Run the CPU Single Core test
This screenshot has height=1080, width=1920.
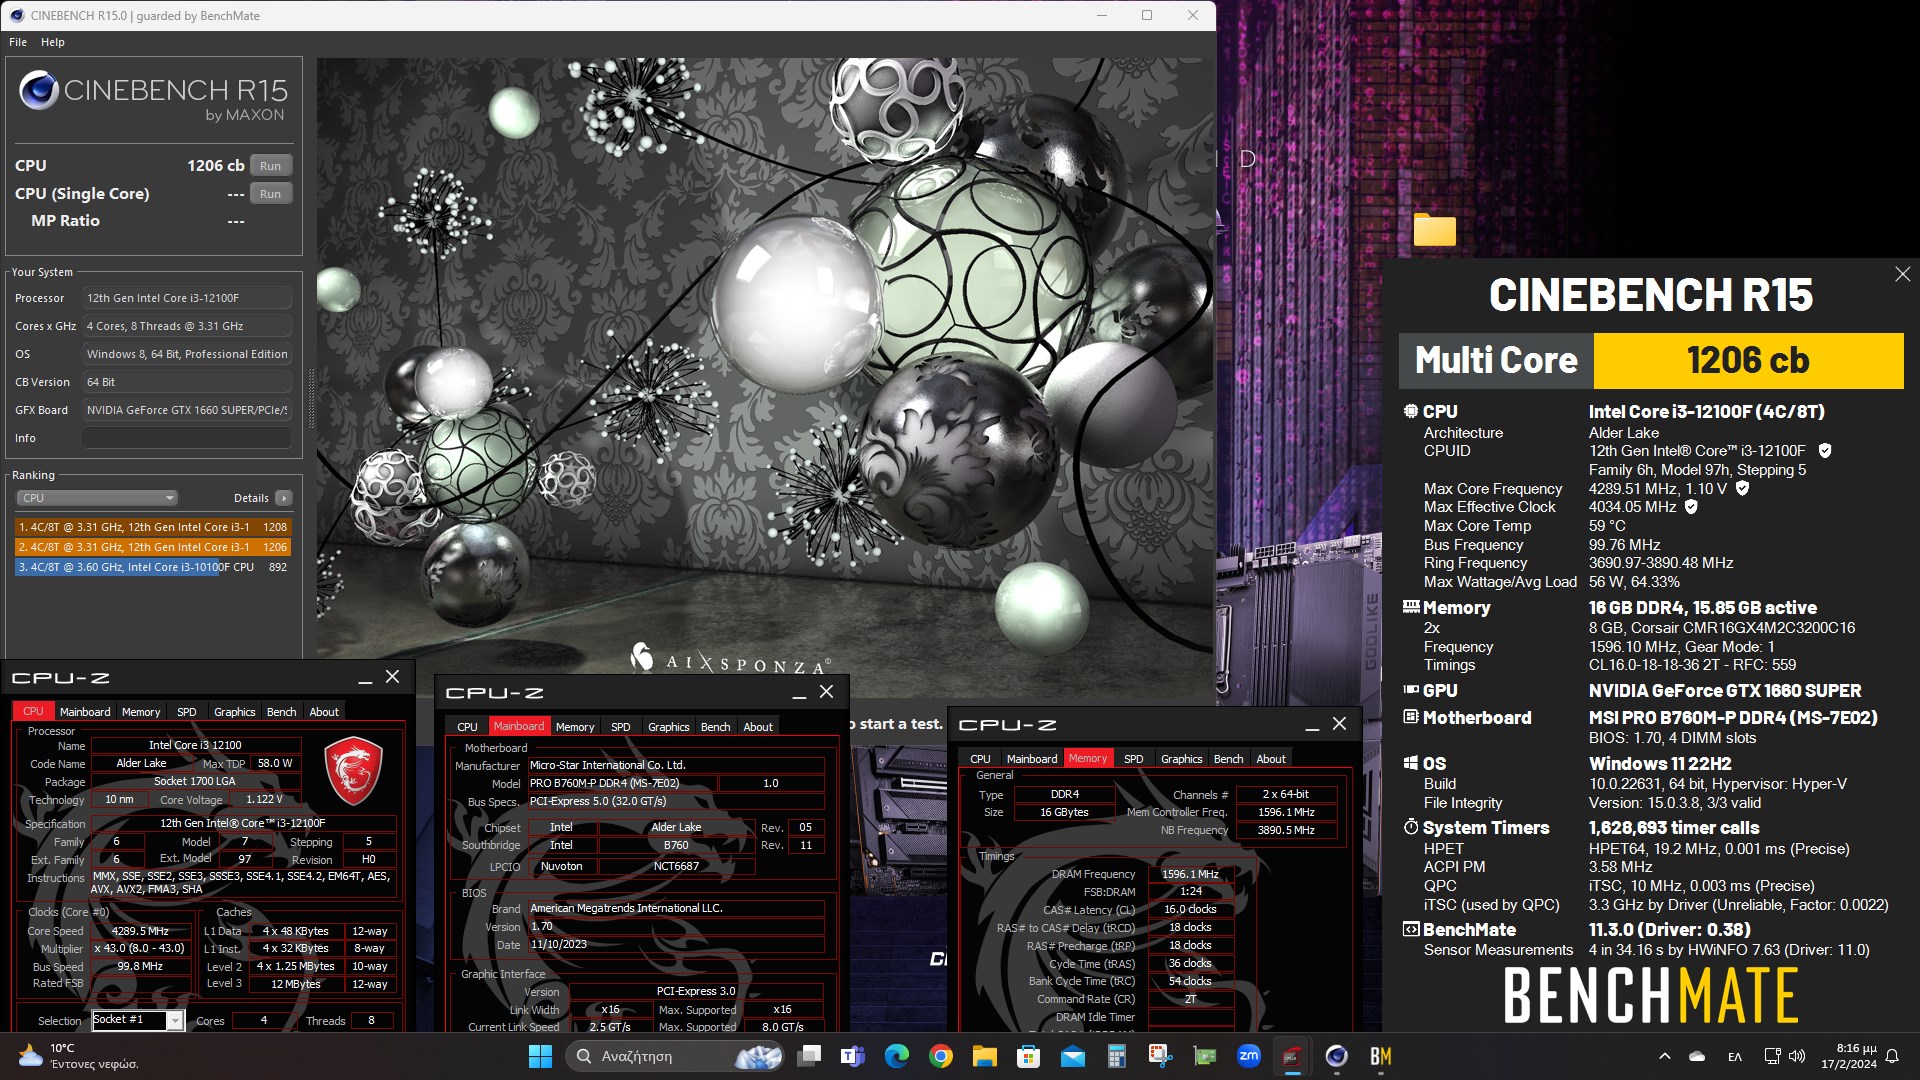click(270, 194)
